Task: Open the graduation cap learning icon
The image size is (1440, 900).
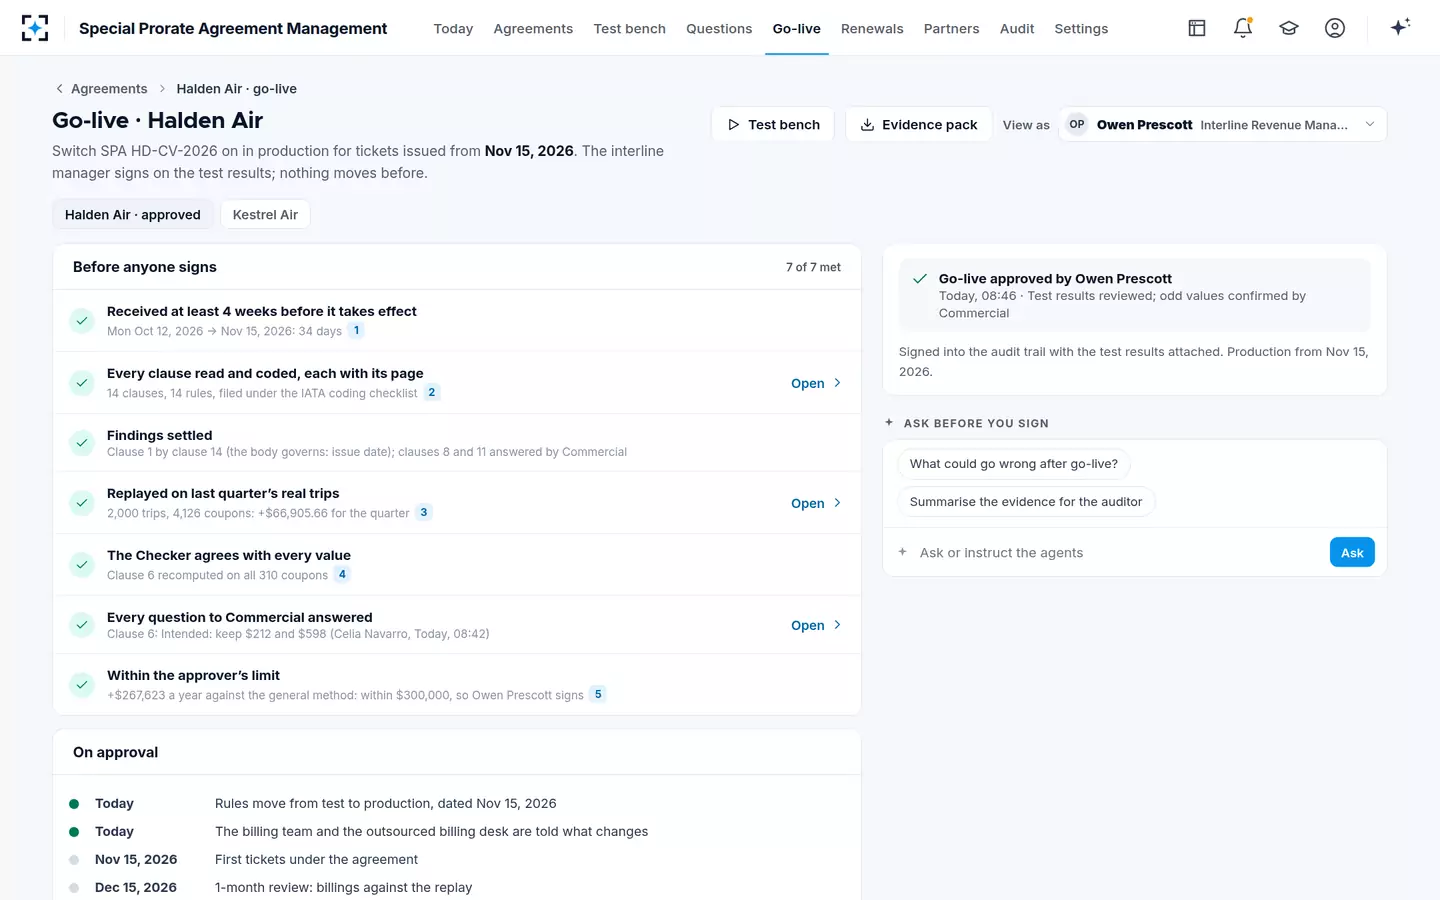Action: point(1289,28)
